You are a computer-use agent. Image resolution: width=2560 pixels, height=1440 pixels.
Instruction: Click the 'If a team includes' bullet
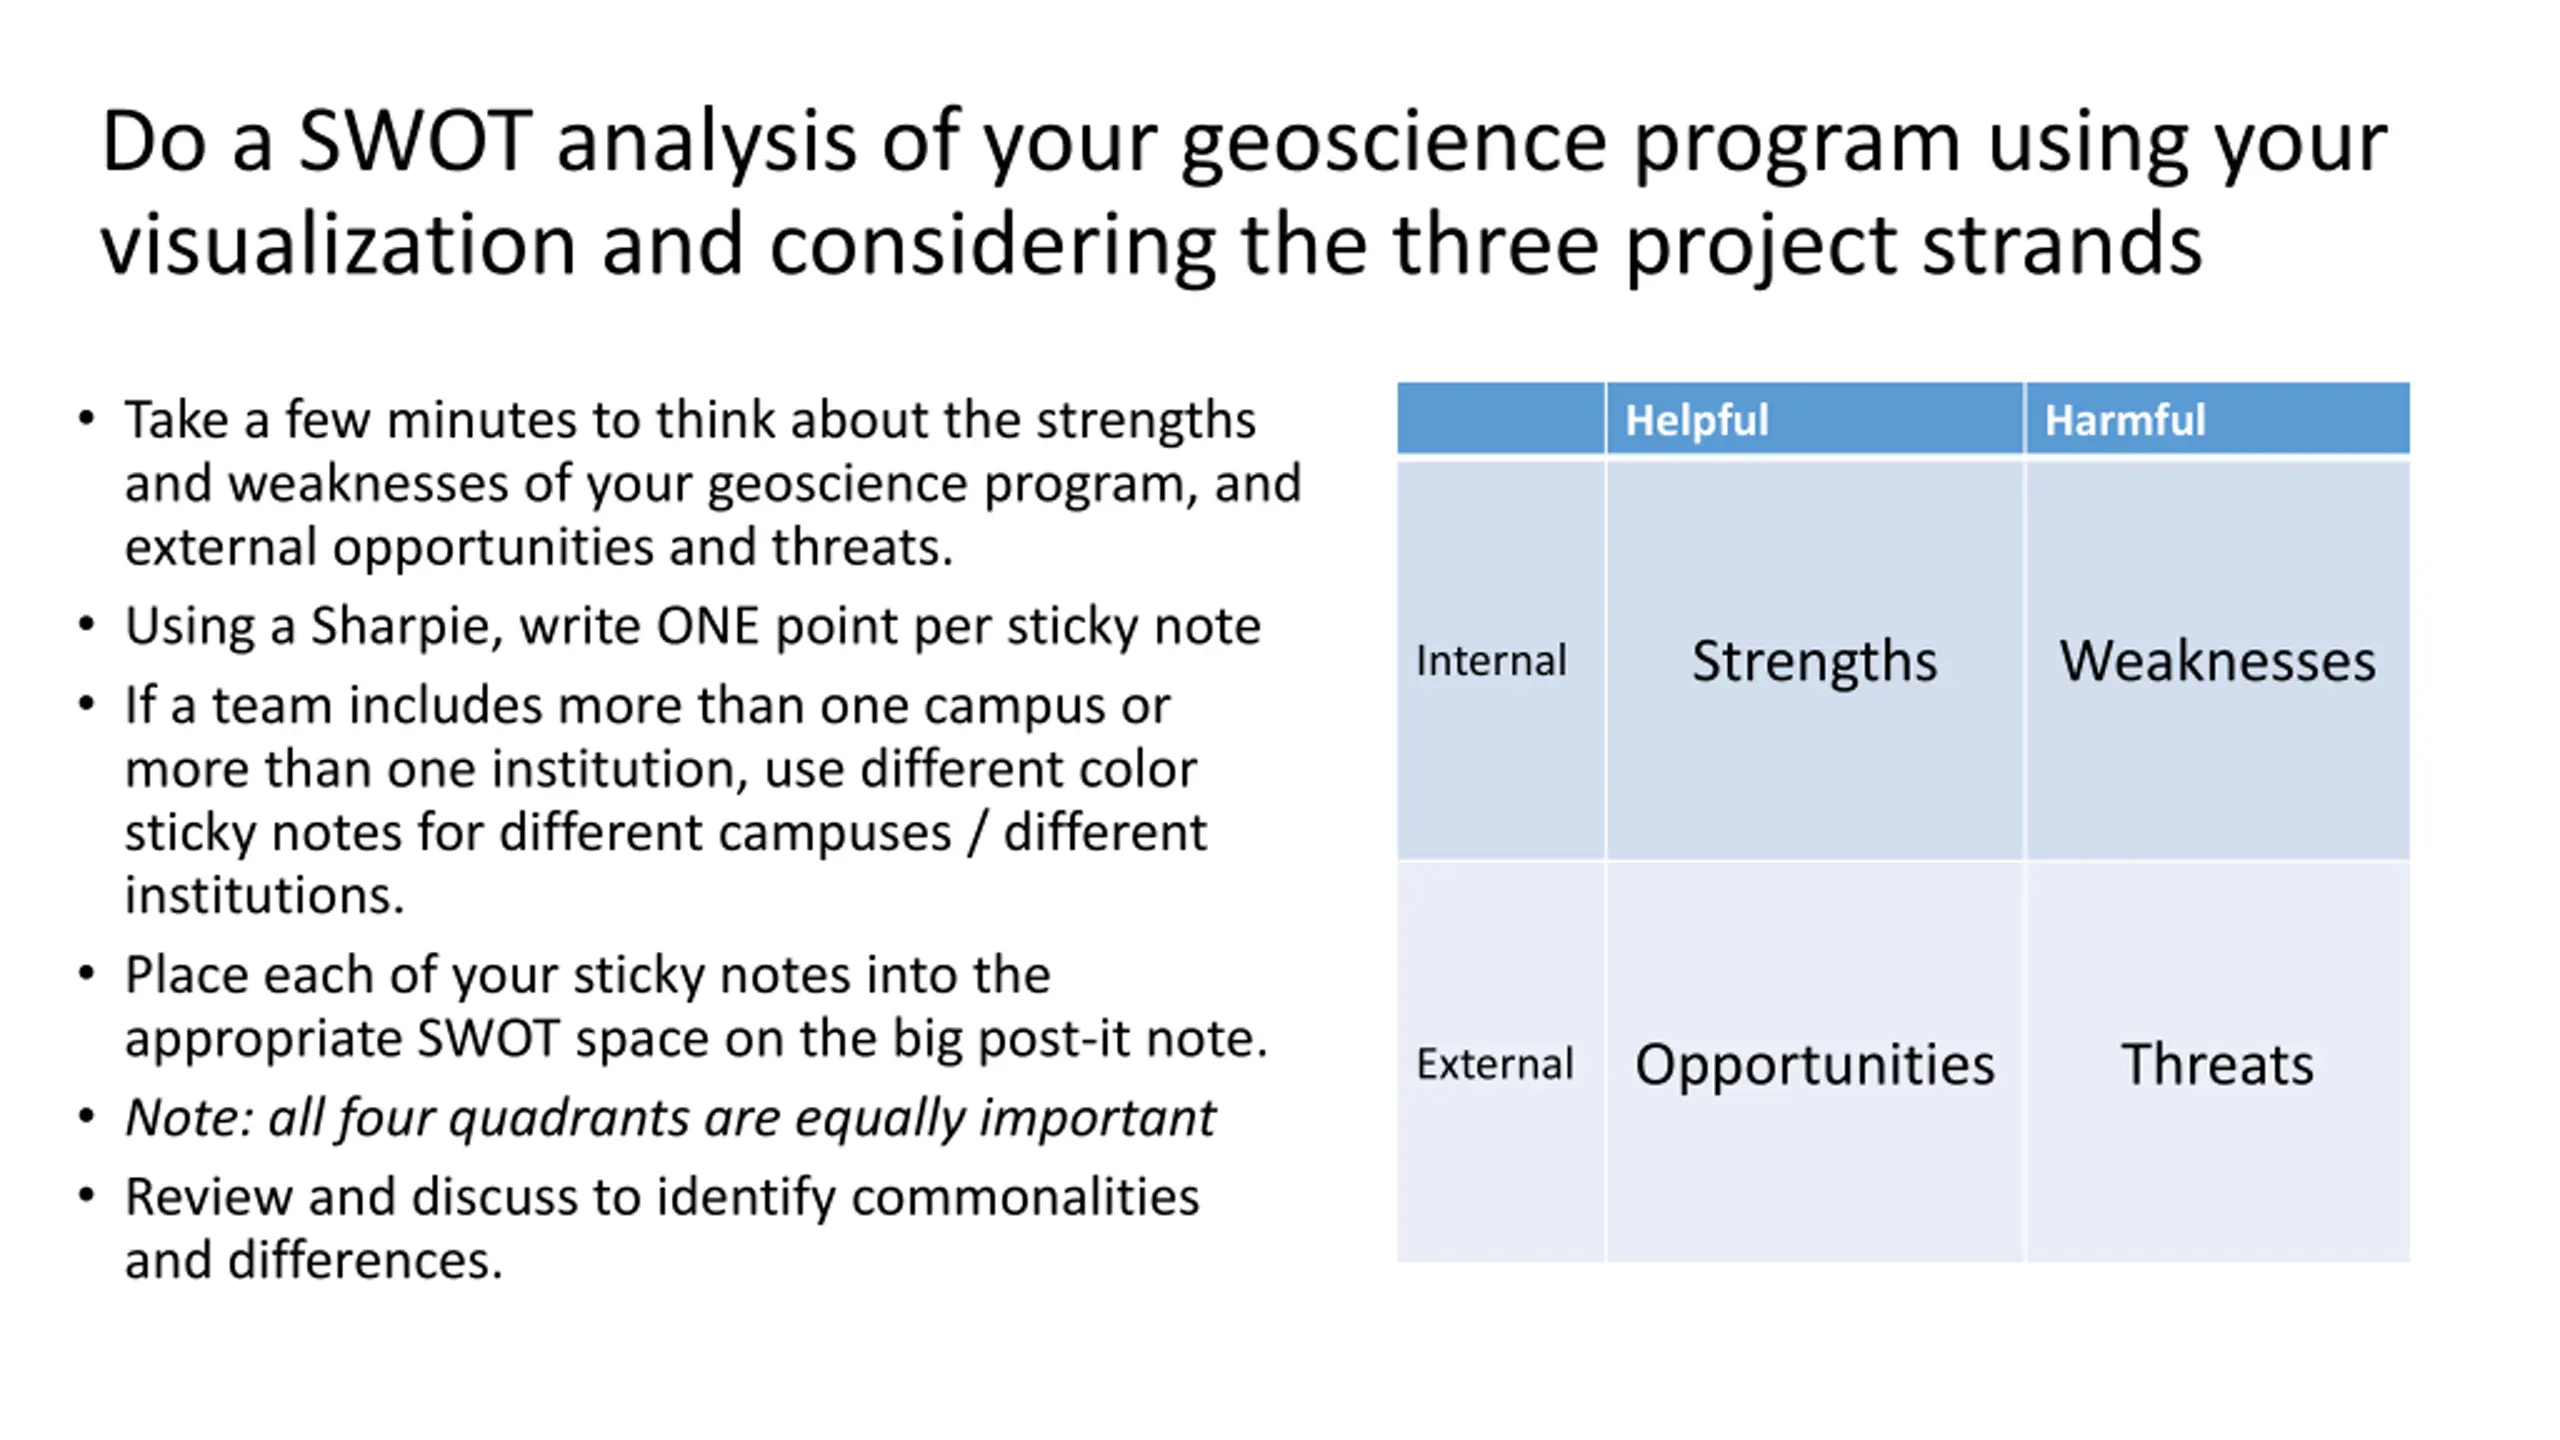coord(665,800)
